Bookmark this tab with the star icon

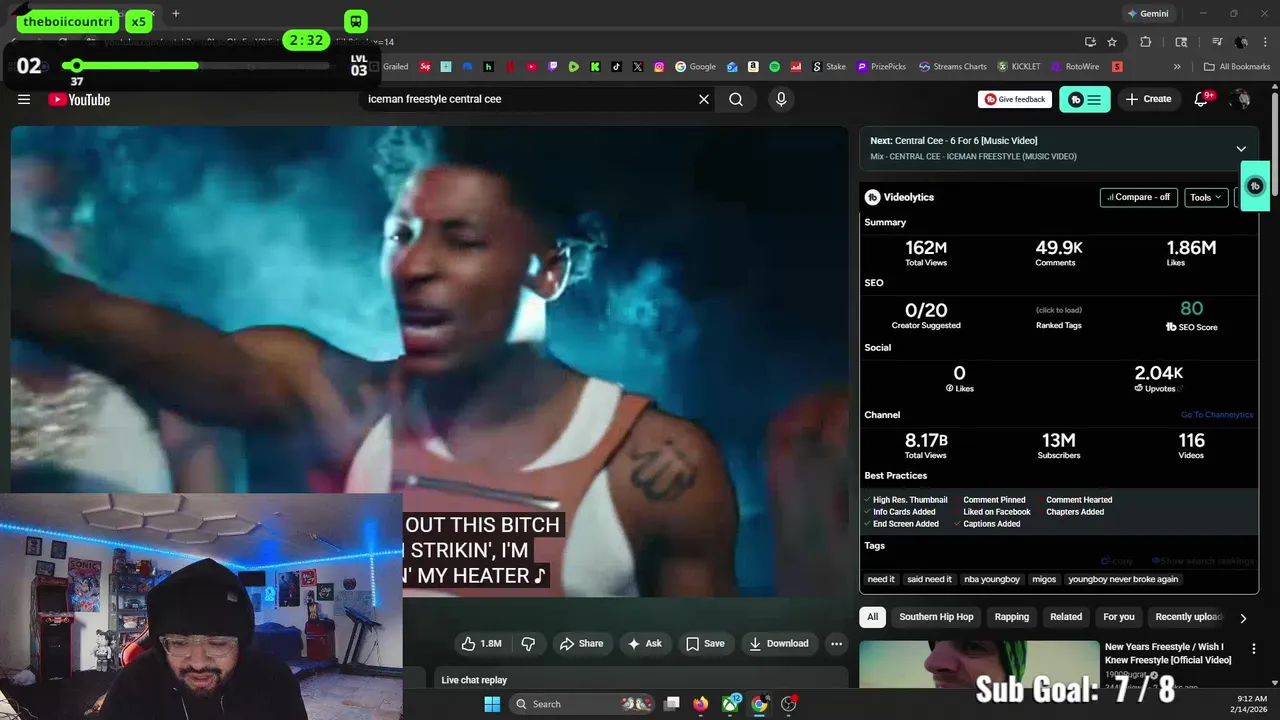pyautogui.click(x=1112, y=42)
